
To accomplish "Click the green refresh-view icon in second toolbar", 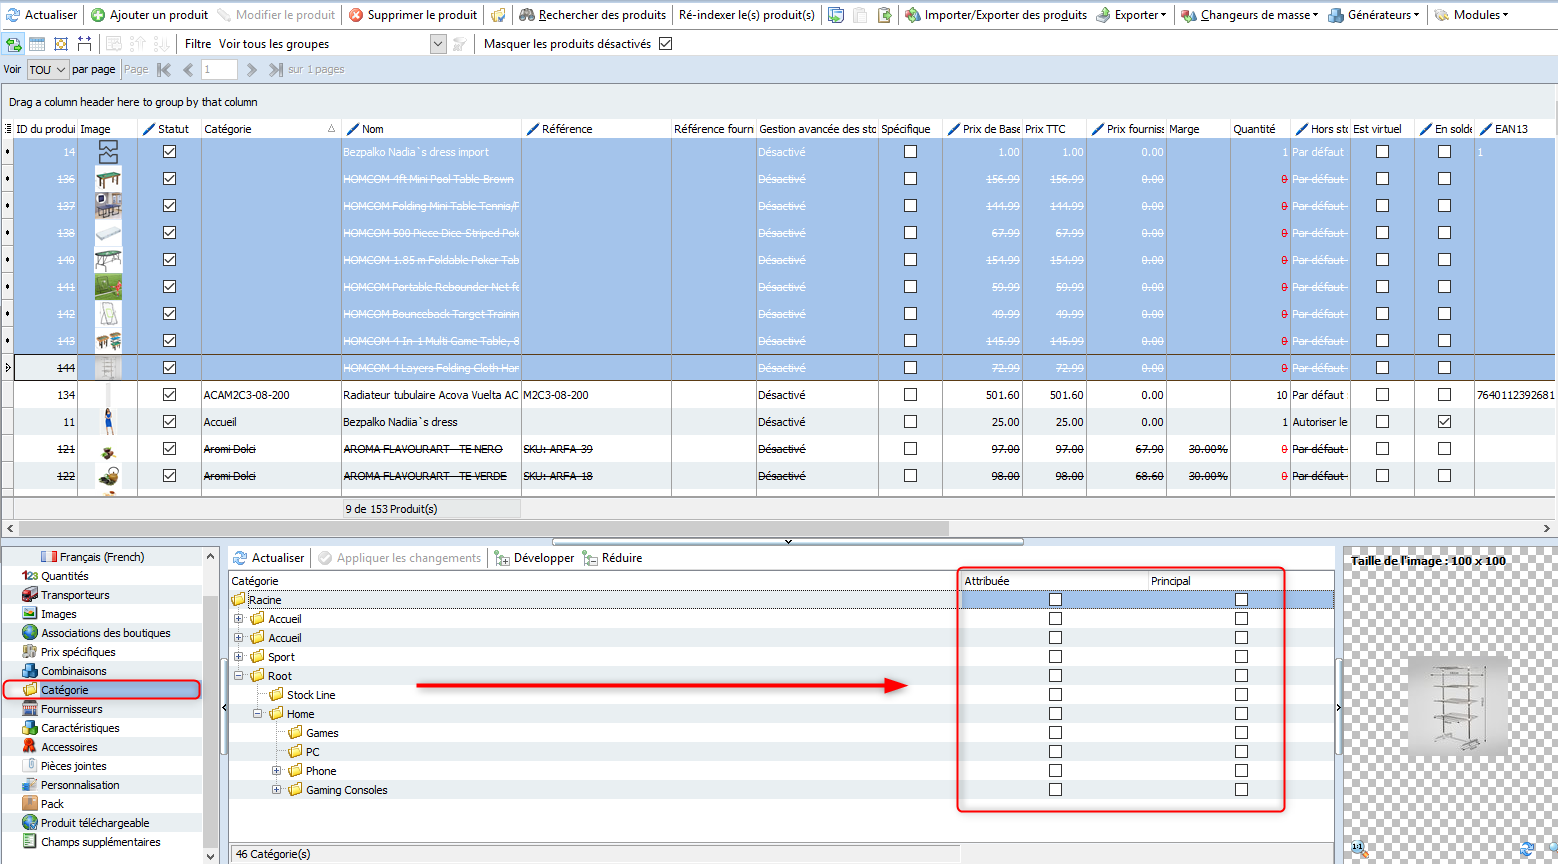I will [x=13, y=44].
